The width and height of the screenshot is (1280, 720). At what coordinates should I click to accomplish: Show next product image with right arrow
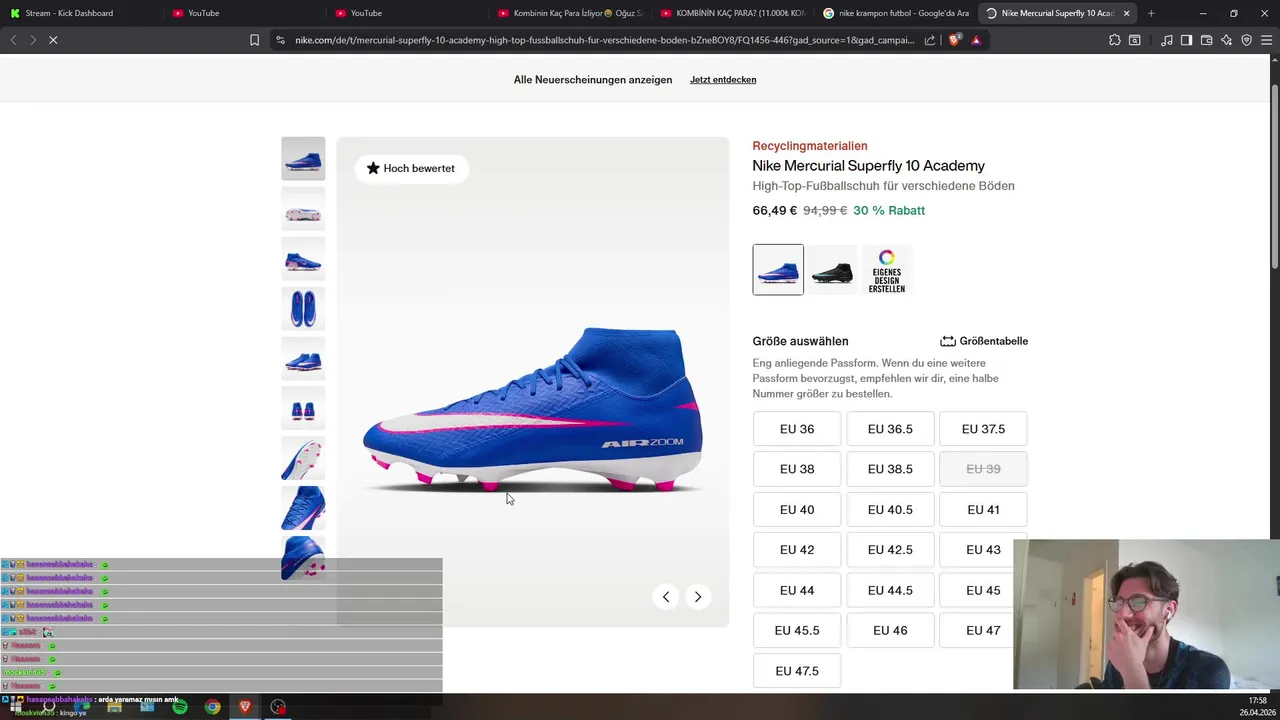(x=698, y=597)
